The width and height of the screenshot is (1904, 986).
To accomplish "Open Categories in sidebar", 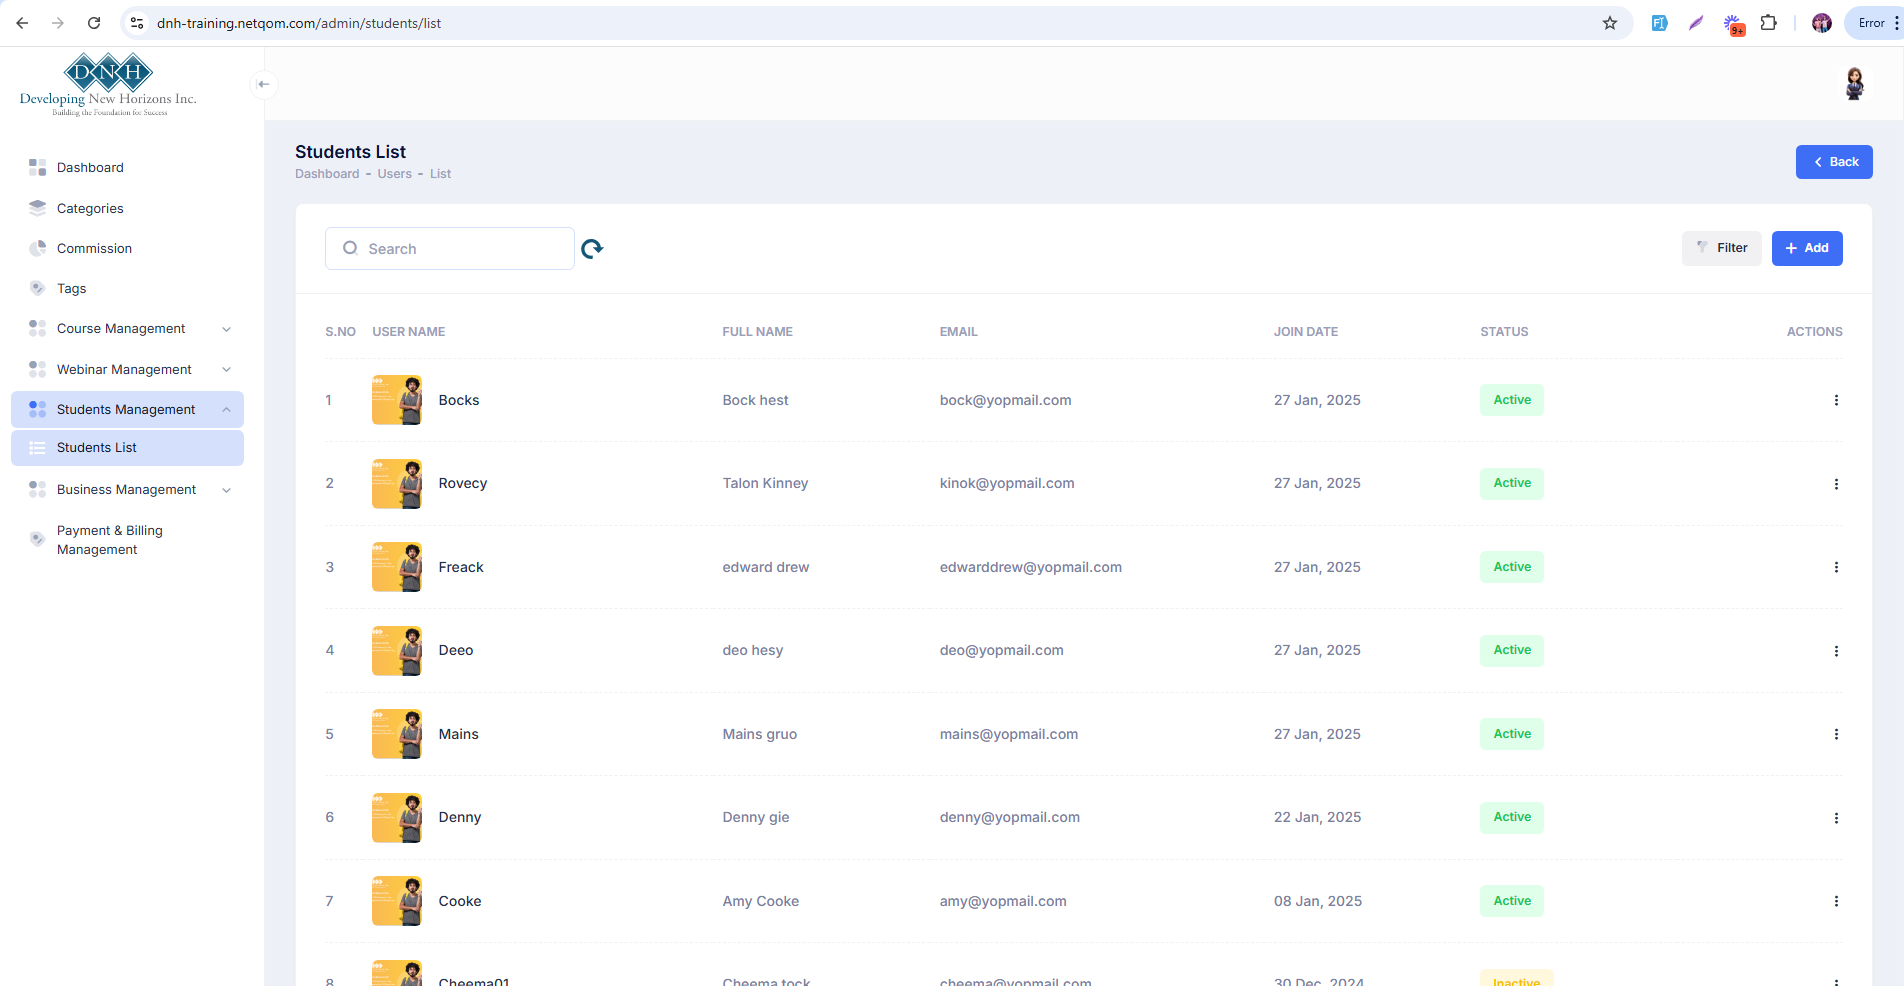I will (127, 209).
